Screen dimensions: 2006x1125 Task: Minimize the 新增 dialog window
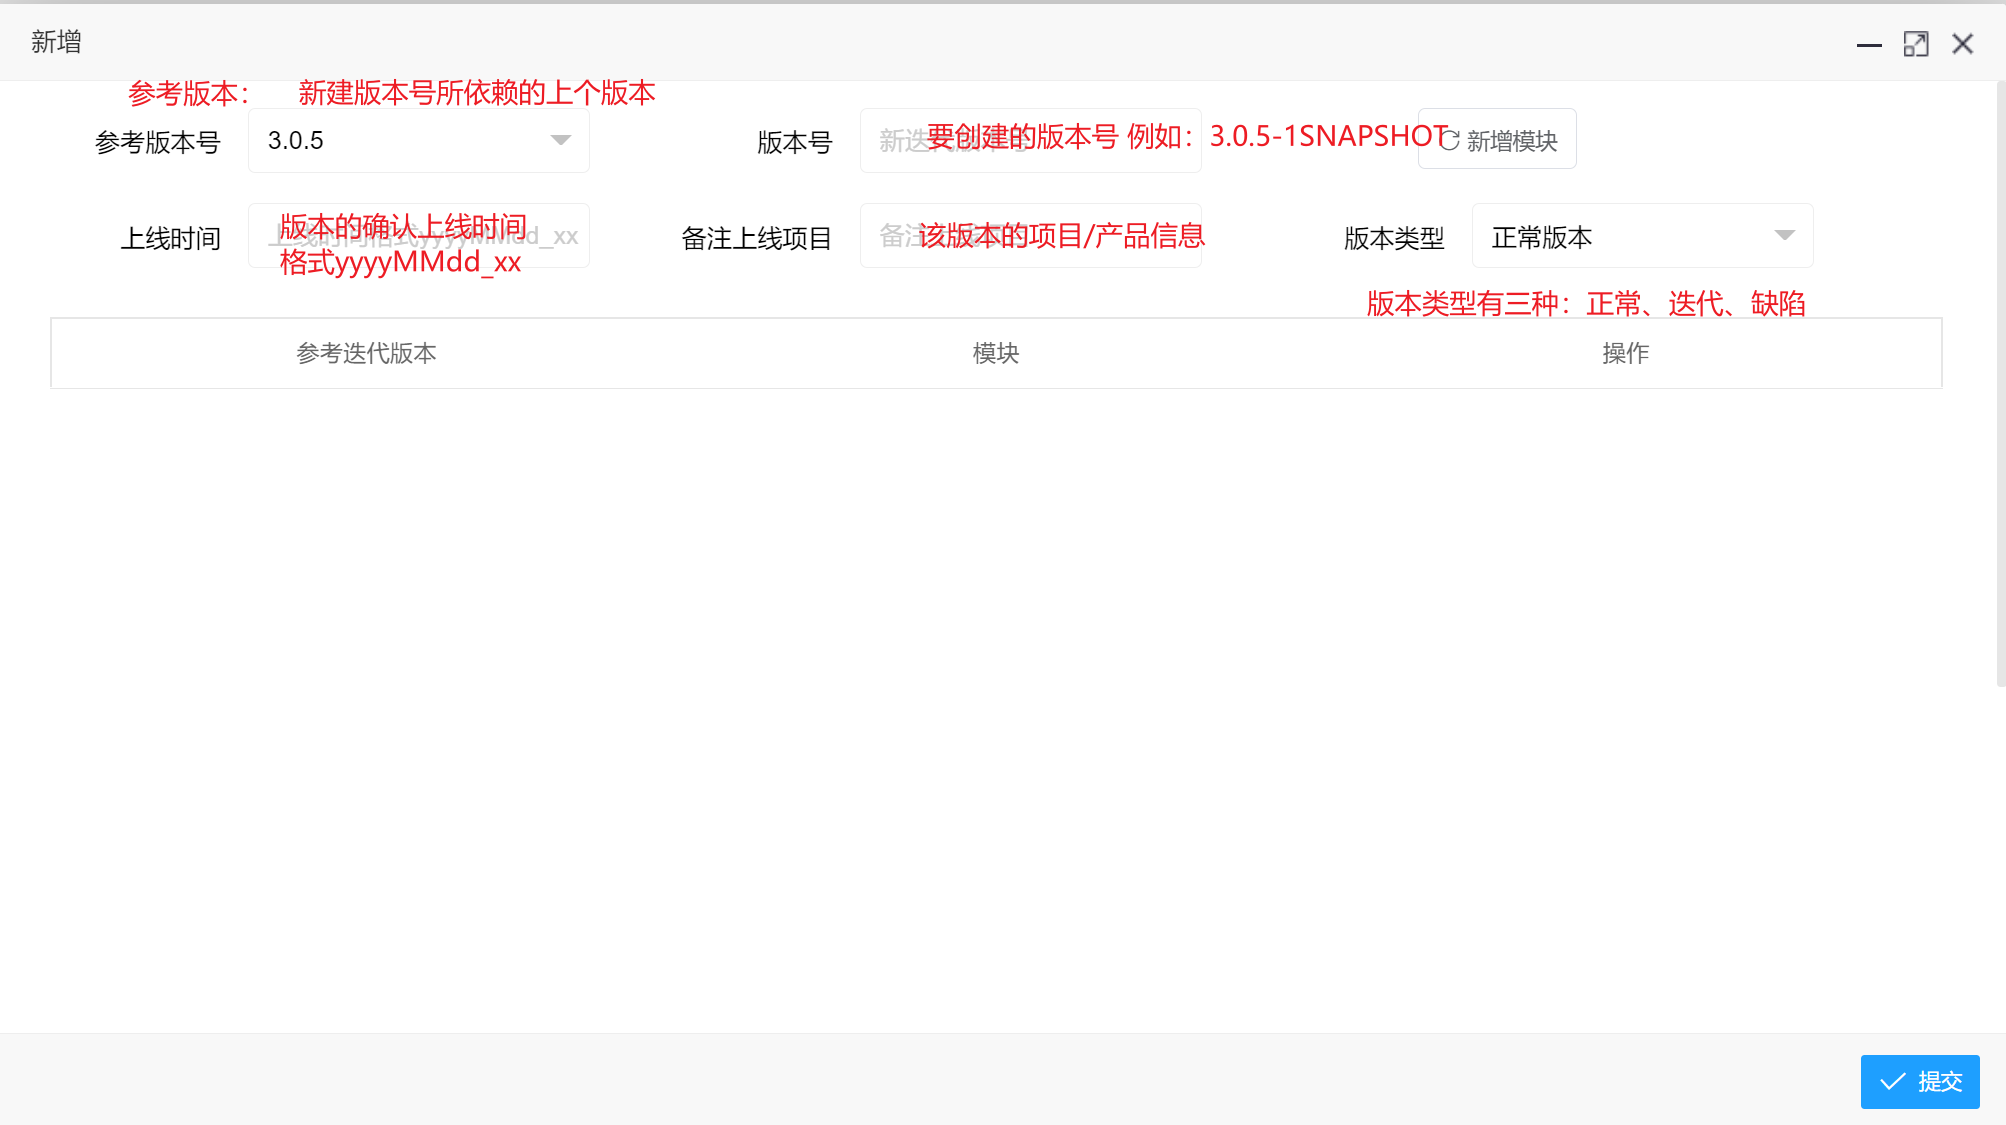pyautogui.click(x=1869, y=45)
